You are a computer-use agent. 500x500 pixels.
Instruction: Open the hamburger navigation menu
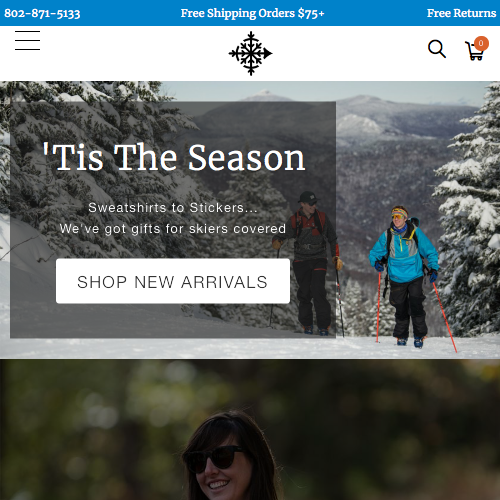(x=27, y=40)
